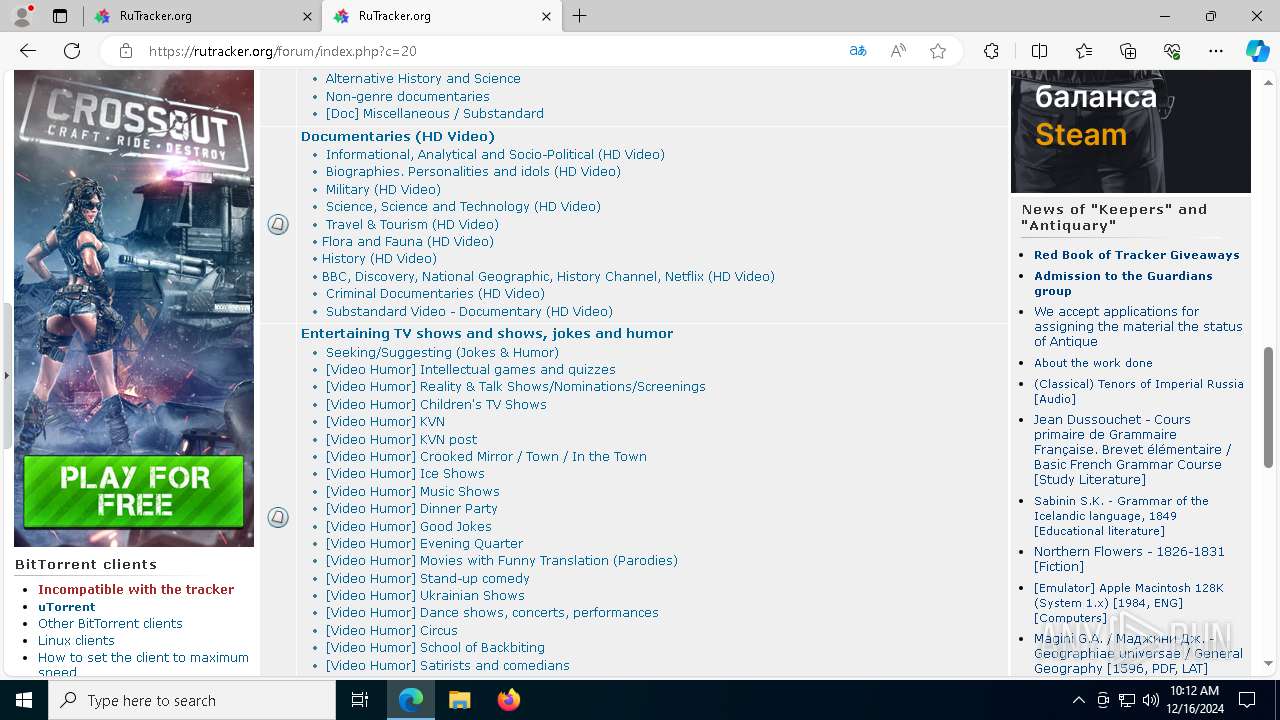Activate the read aloud icon
The image size is (1280, 720).
898,51
